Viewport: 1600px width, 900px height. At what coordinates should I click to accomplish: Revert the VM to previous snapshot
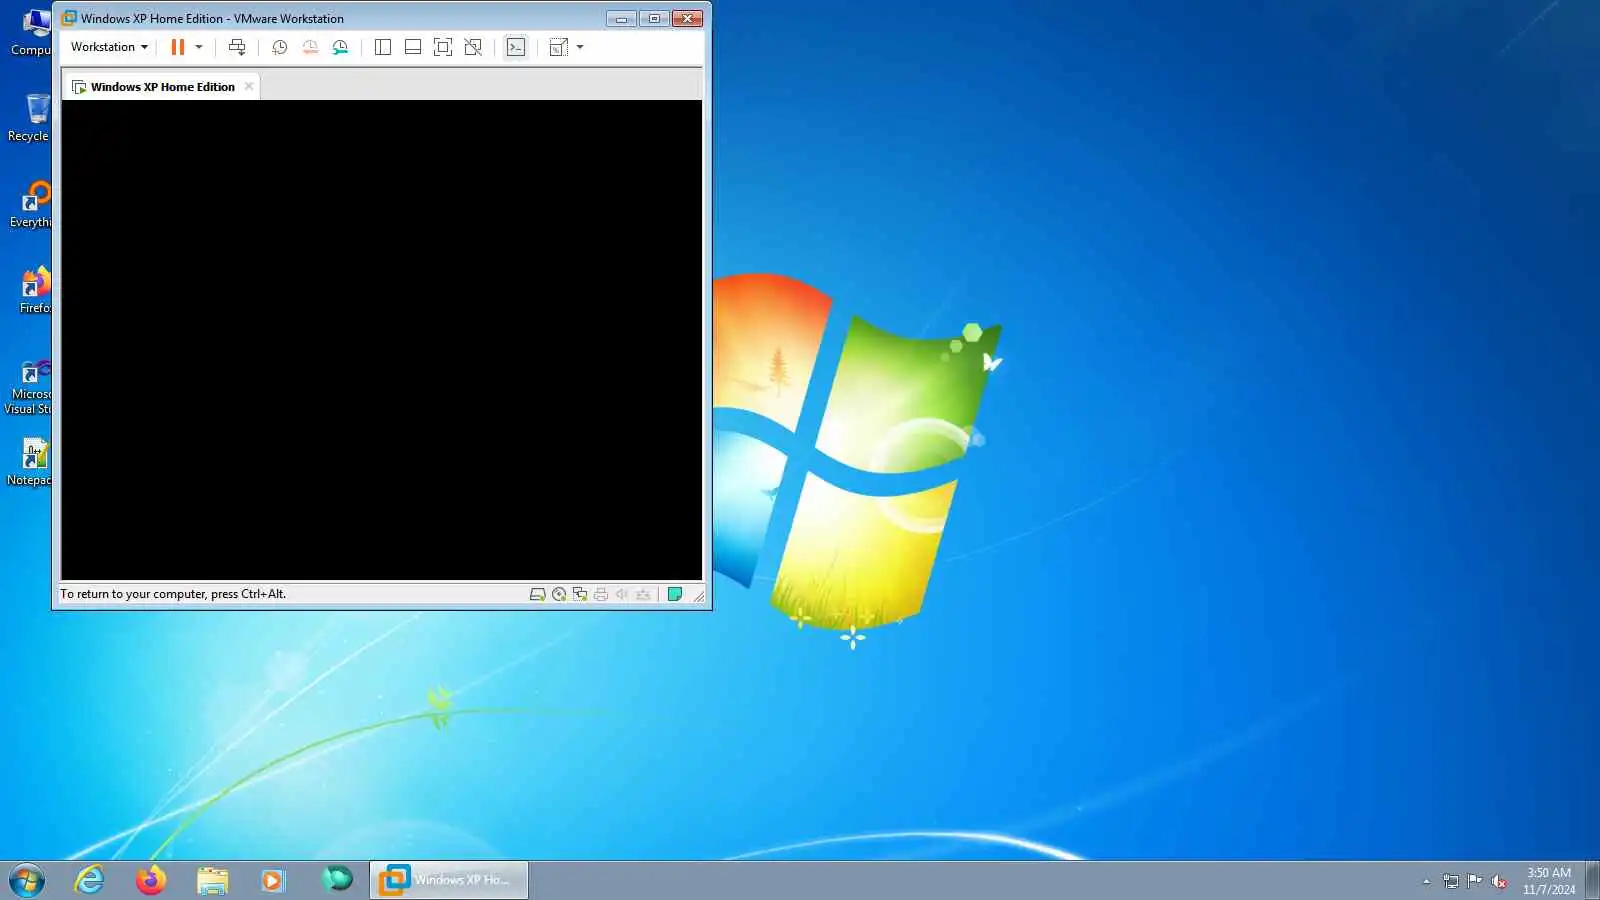point(310,47)
